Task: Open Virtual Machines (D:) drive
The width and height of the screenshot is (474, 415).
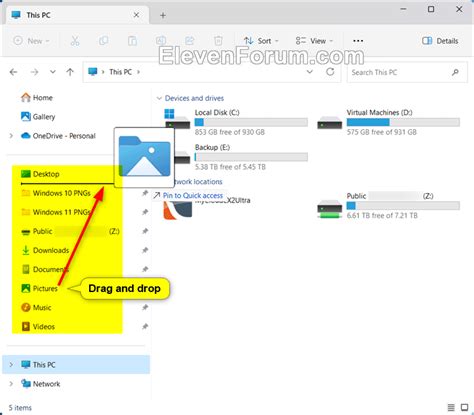Action: click(388, 122)
